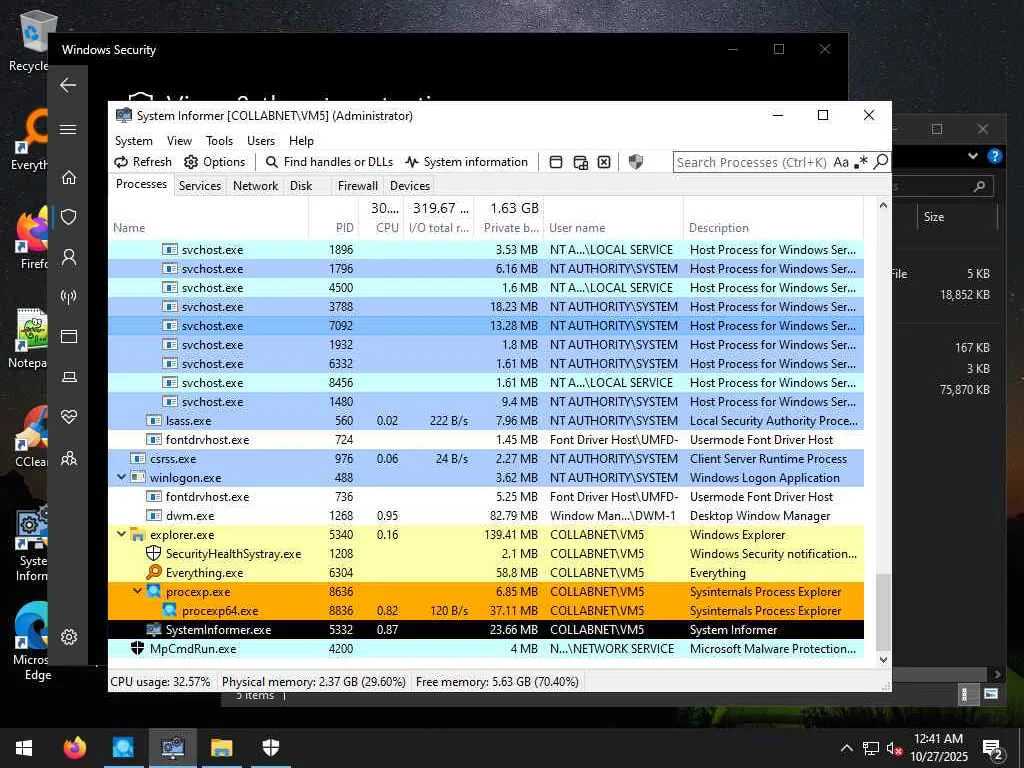The height and width of the screenshot is (768, 1024).
Task: Expand the File Explorer ribbon chevron
Action: (x=973, y=156)
